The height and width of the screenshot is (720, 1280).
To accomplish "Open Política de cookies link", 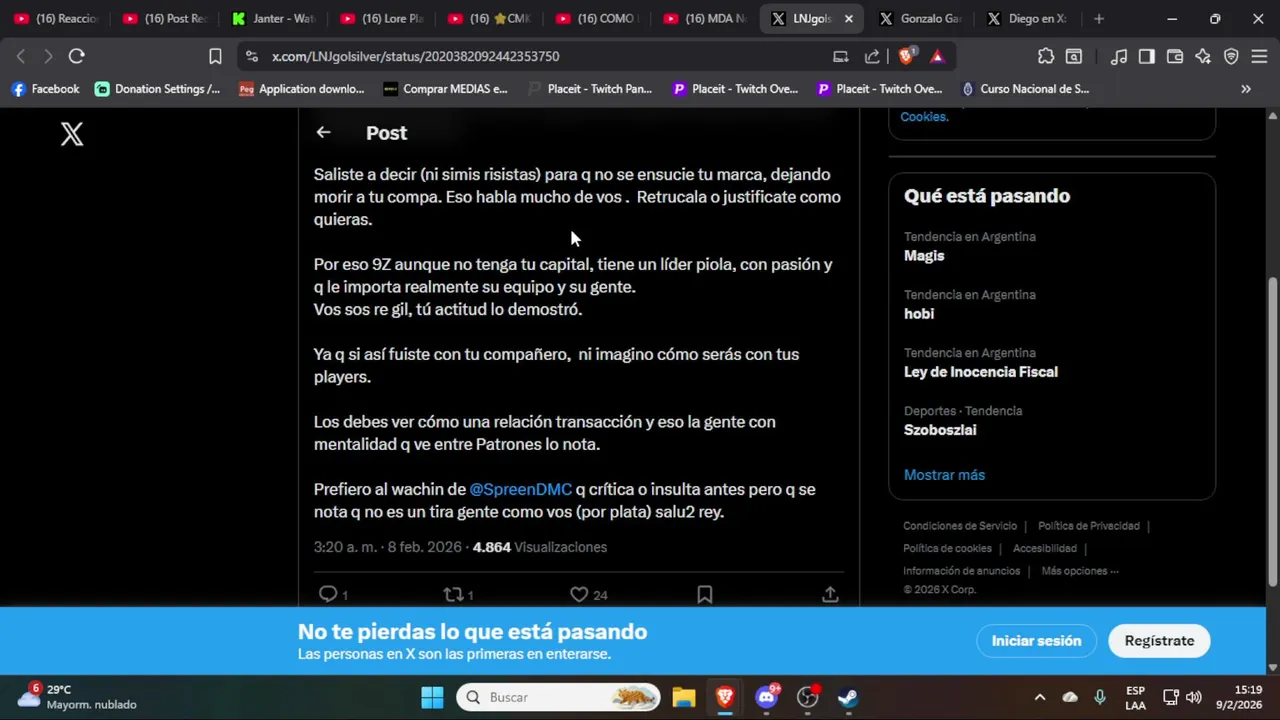I will (947, 548).
